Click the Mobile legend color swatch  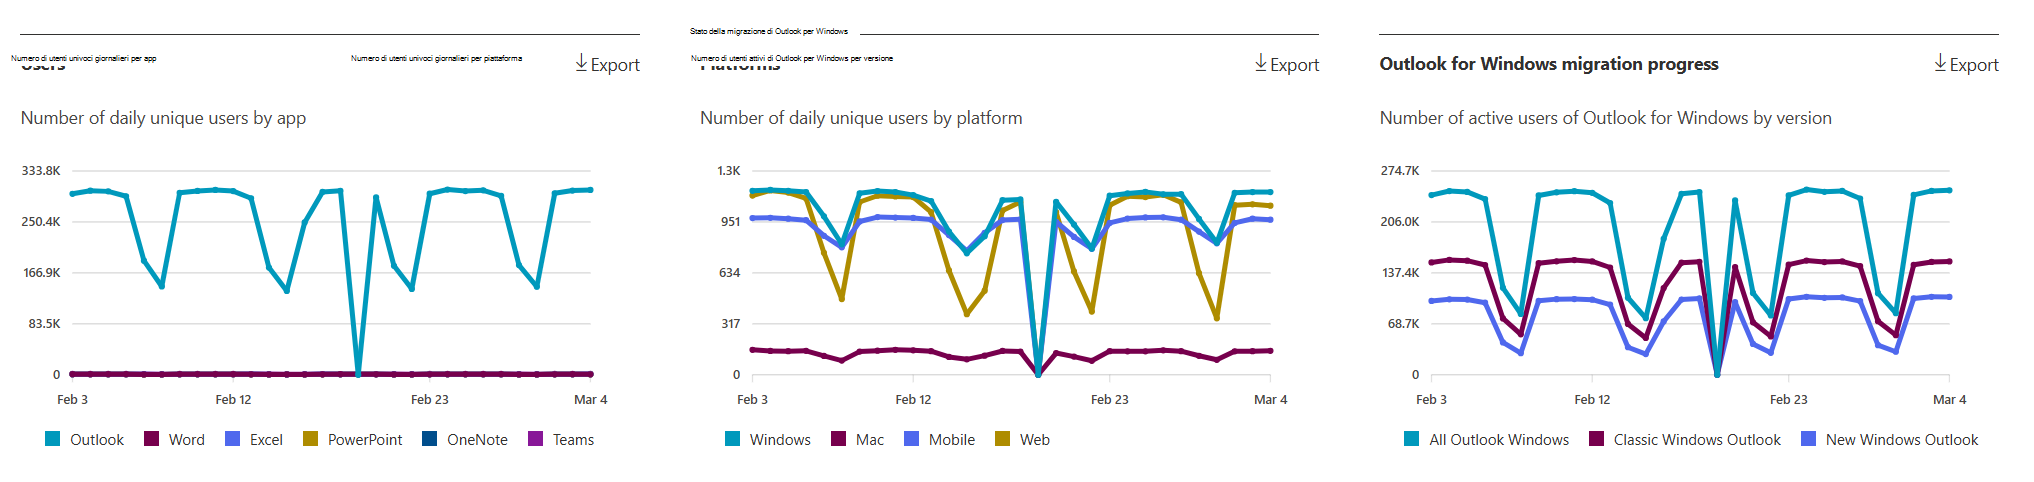click(x=911, y=439)
